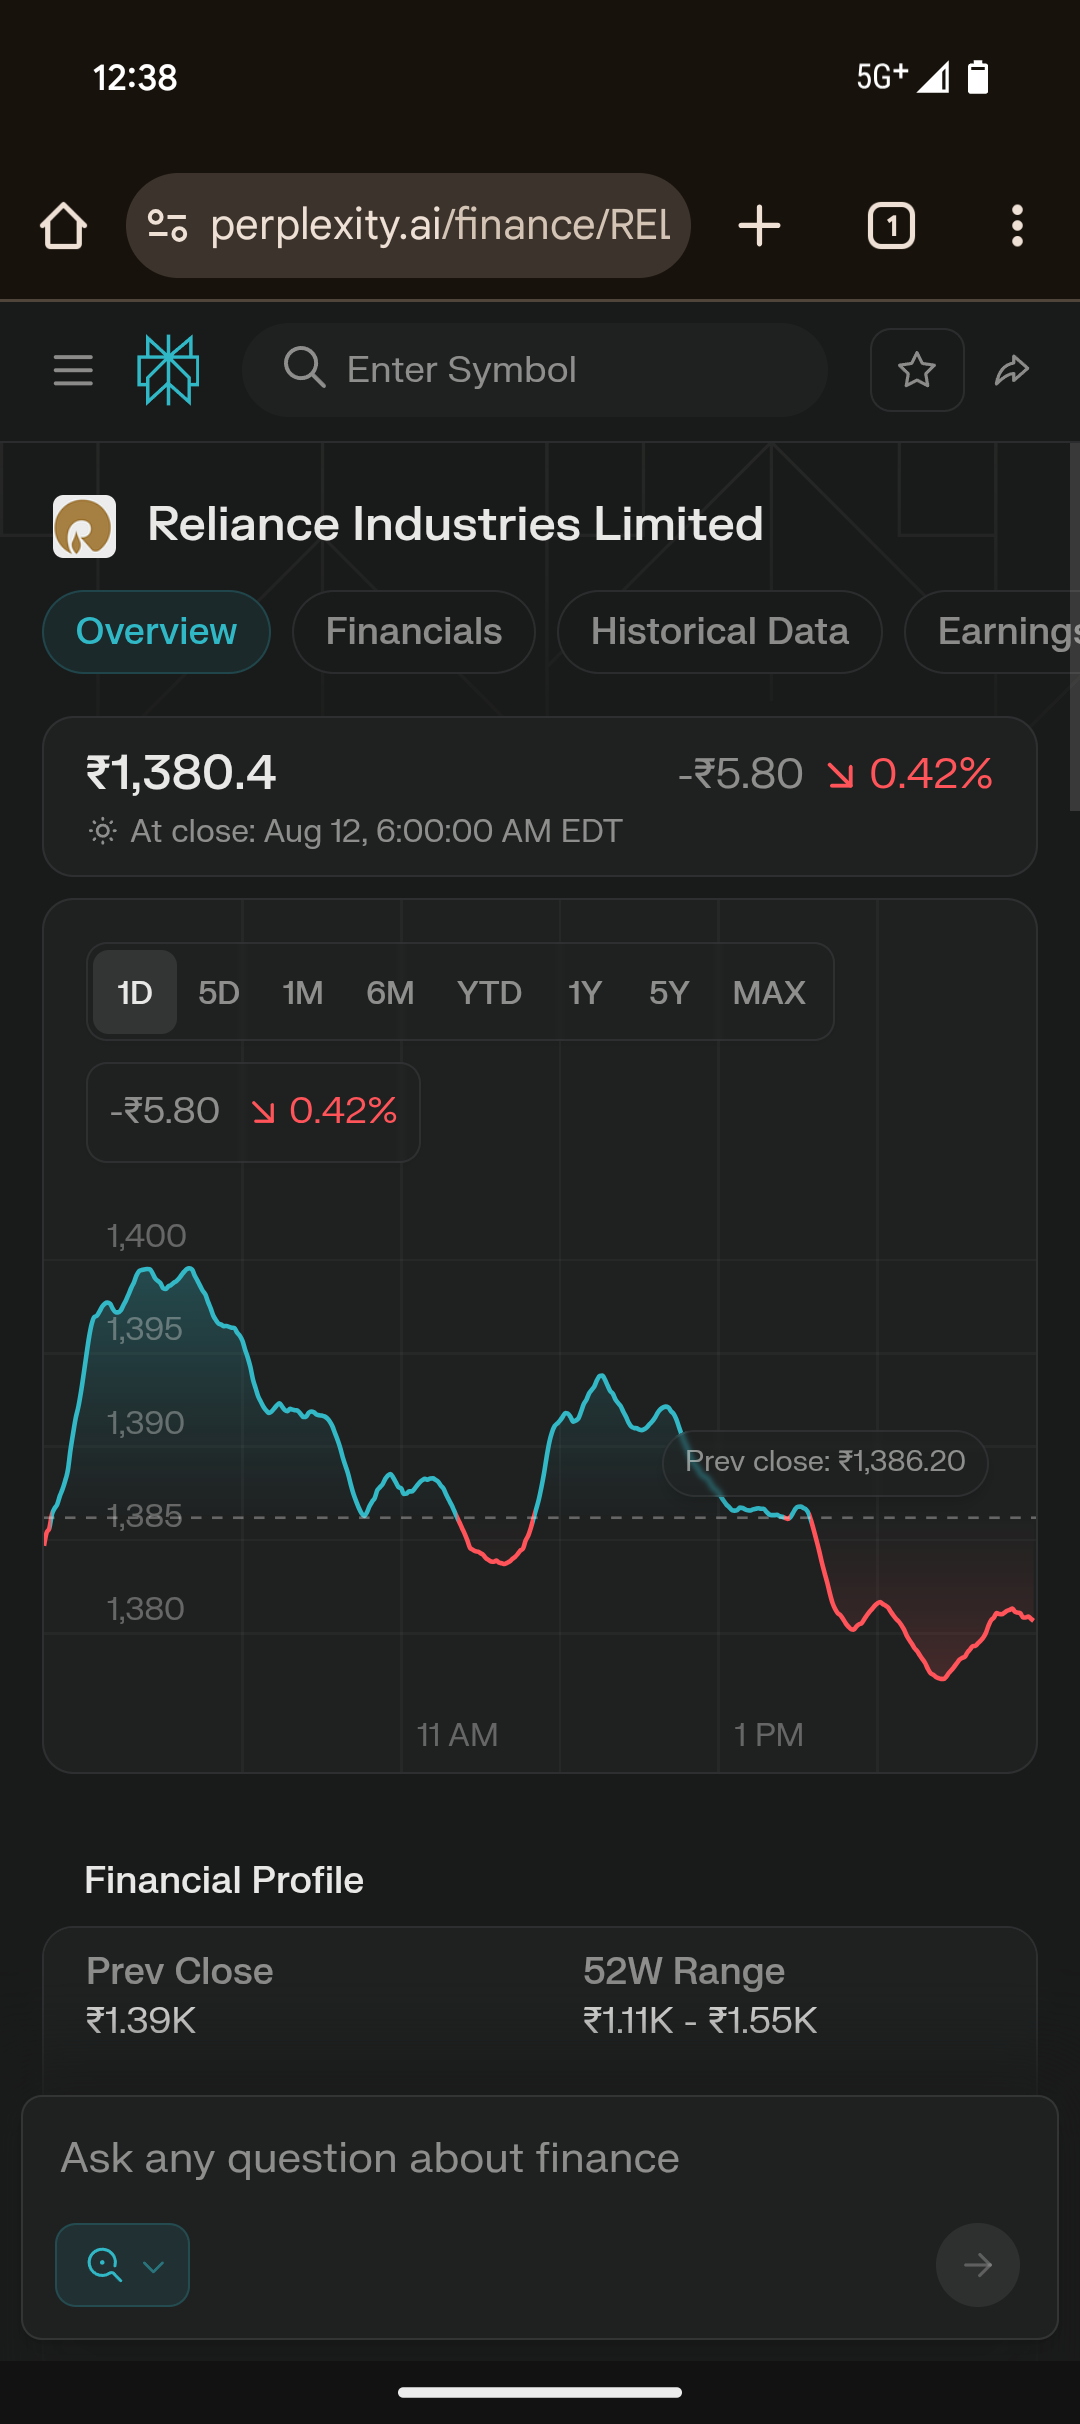This screenshot has height=2424, width=1080.
Task: Focus the Enter Symbol search field
Action: pyautogui.click(x=535, y=370)
